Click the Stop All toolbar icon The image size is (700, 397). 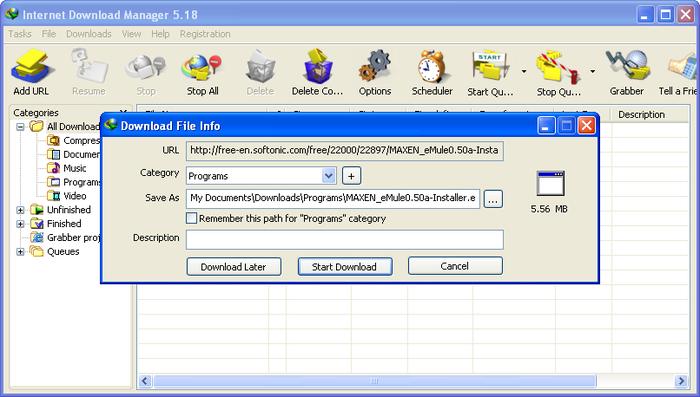202,67
